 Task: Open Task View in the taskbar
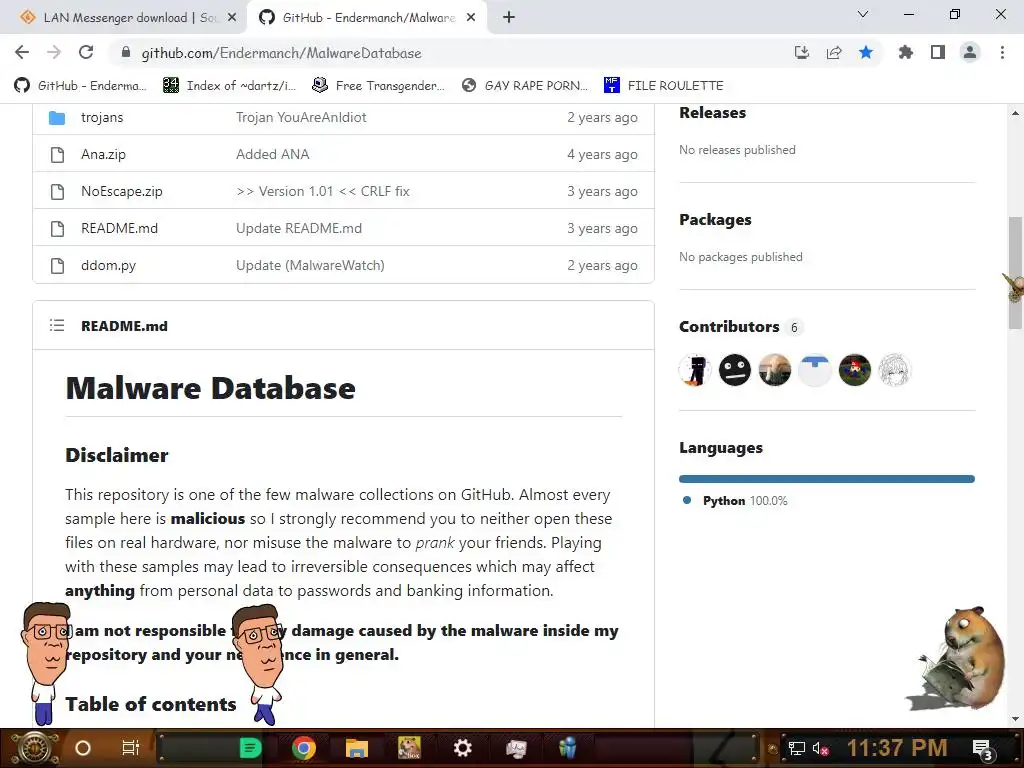pyautogui.click(x=131, y=748)
